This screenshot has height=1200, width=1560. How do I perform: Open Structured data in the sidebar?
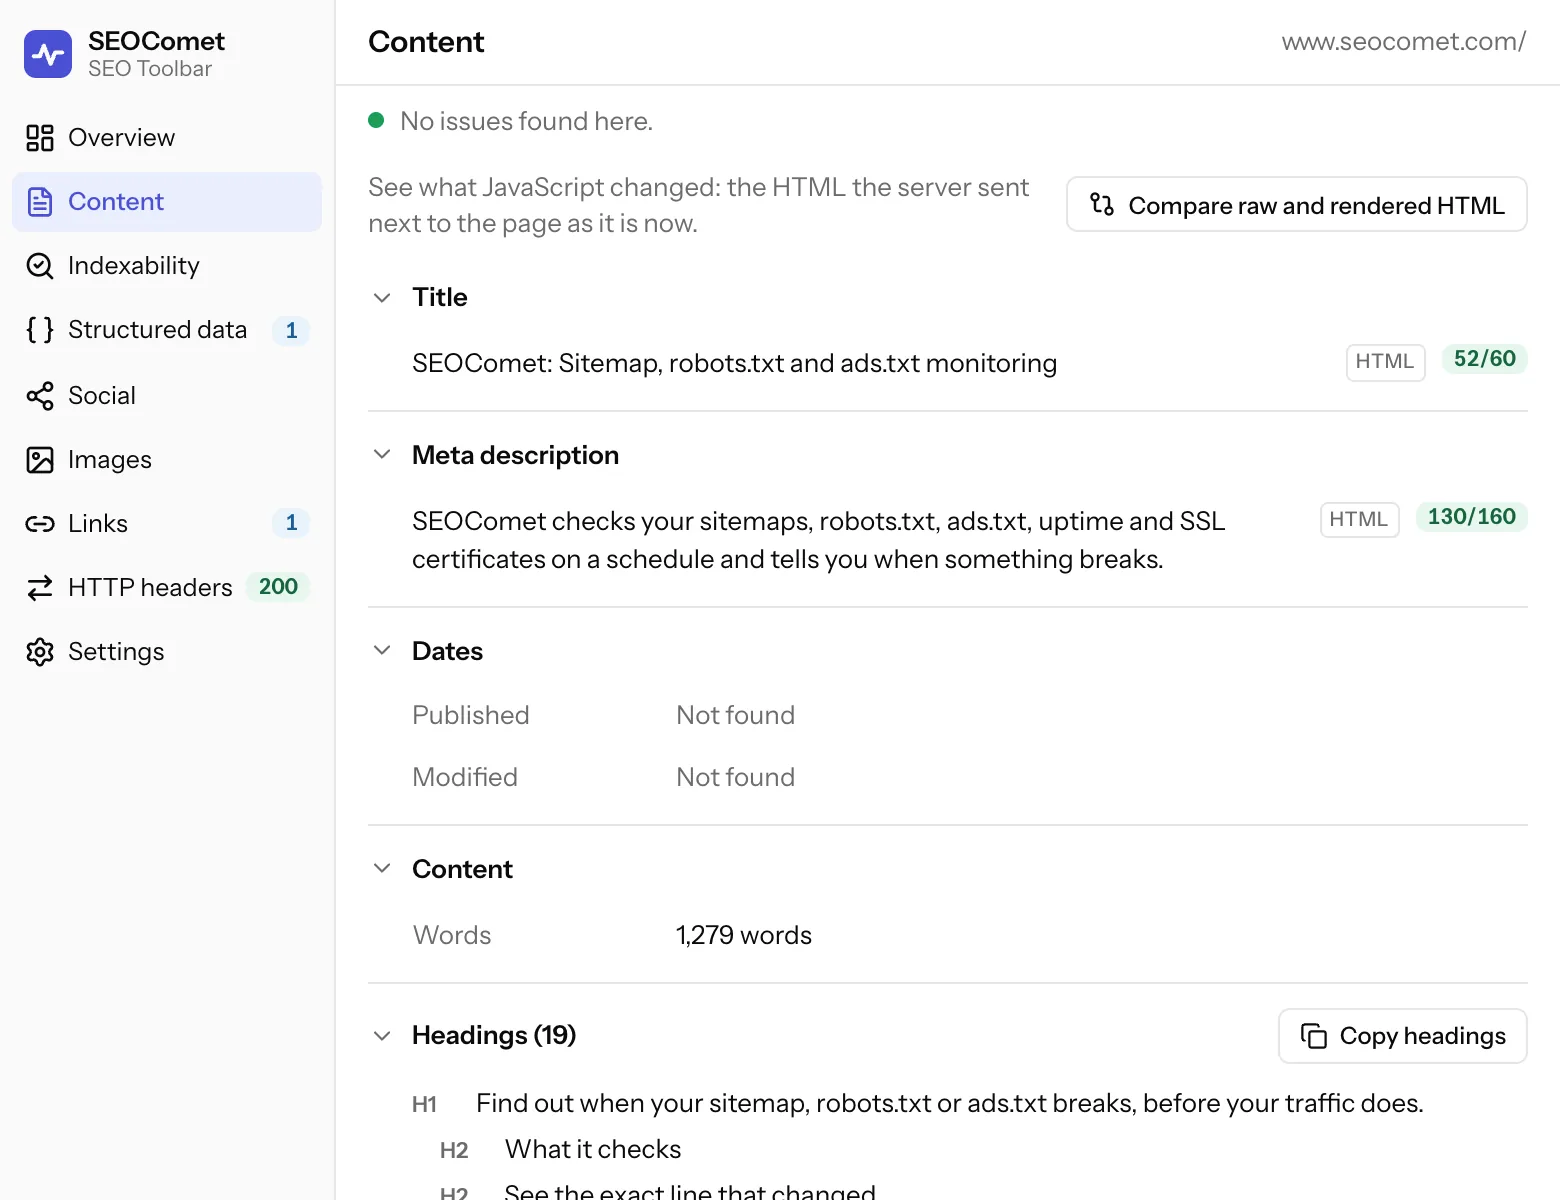(167, 330)
